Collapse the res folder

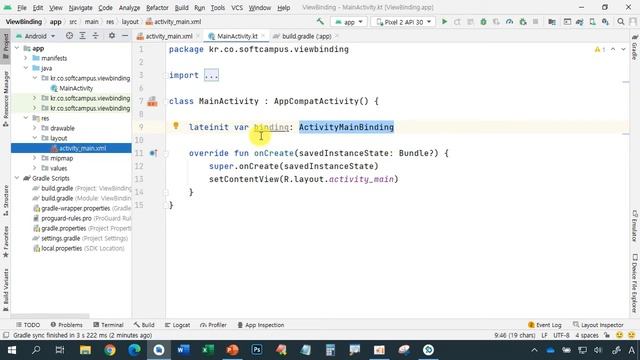26,118
